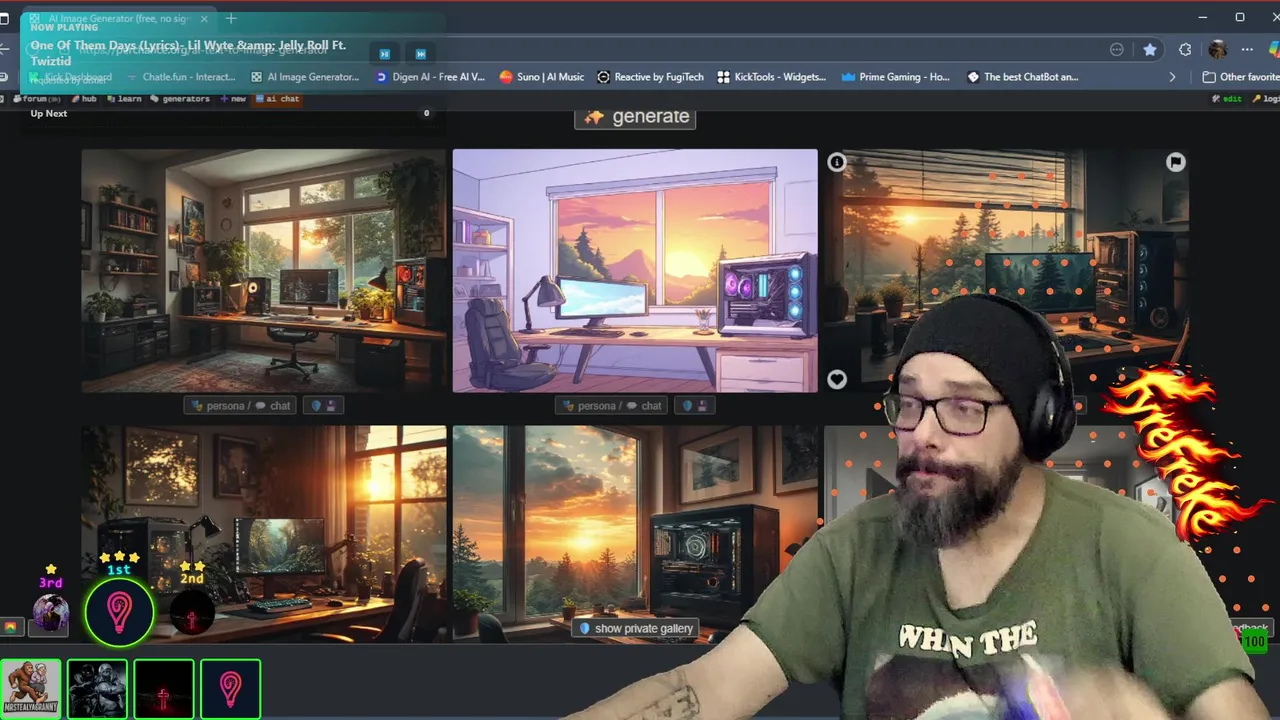The image size is (1280, 720).
Task: Select red cross avatar in bottom row
Action: pyautogui.click(x=164, y=689)
